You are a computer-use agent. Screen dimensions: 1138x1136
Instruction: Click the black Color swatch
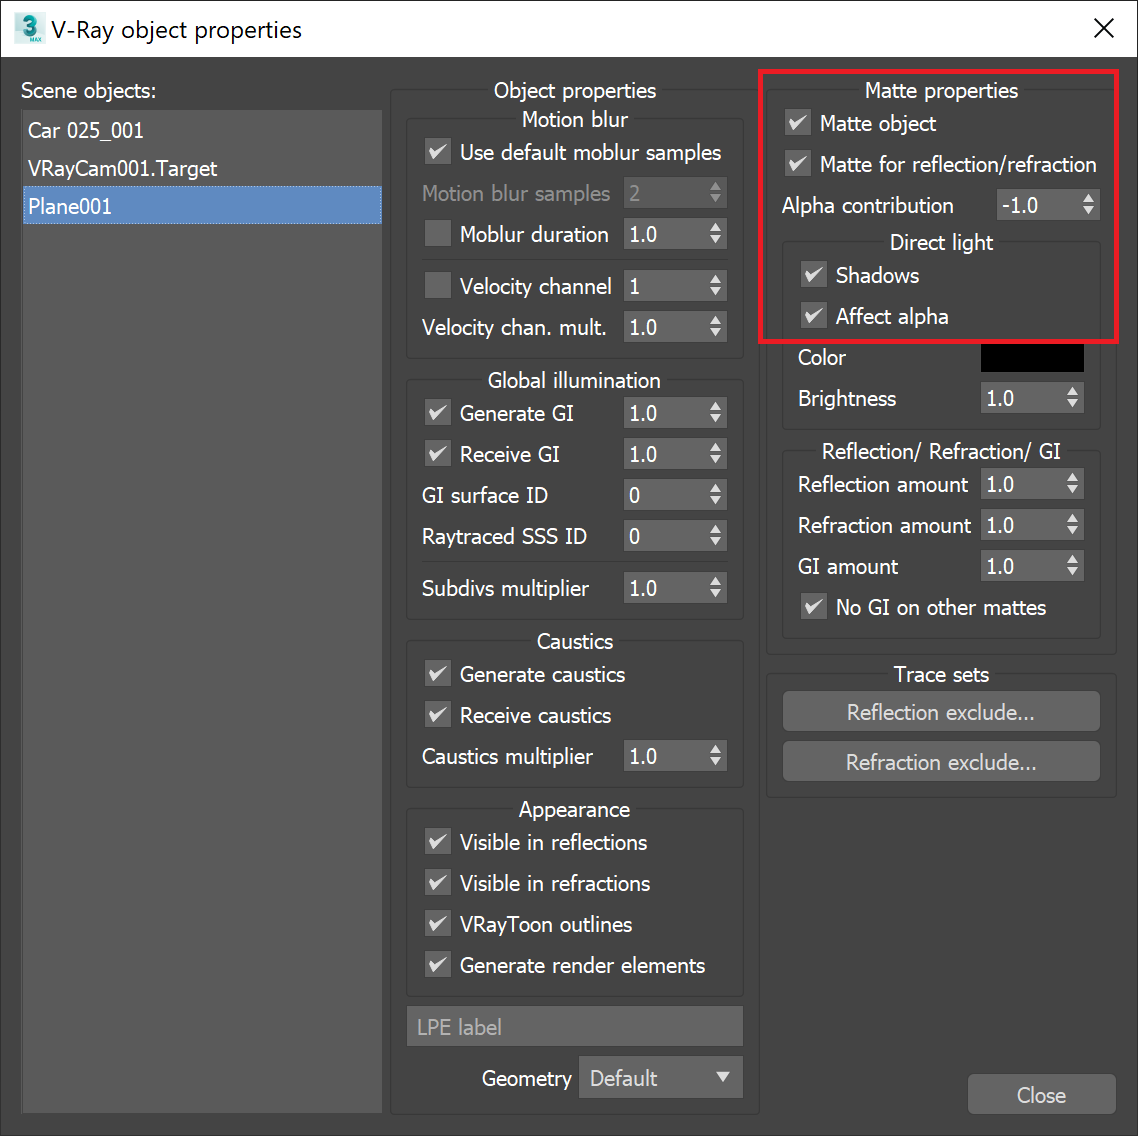coord(1032,357)
